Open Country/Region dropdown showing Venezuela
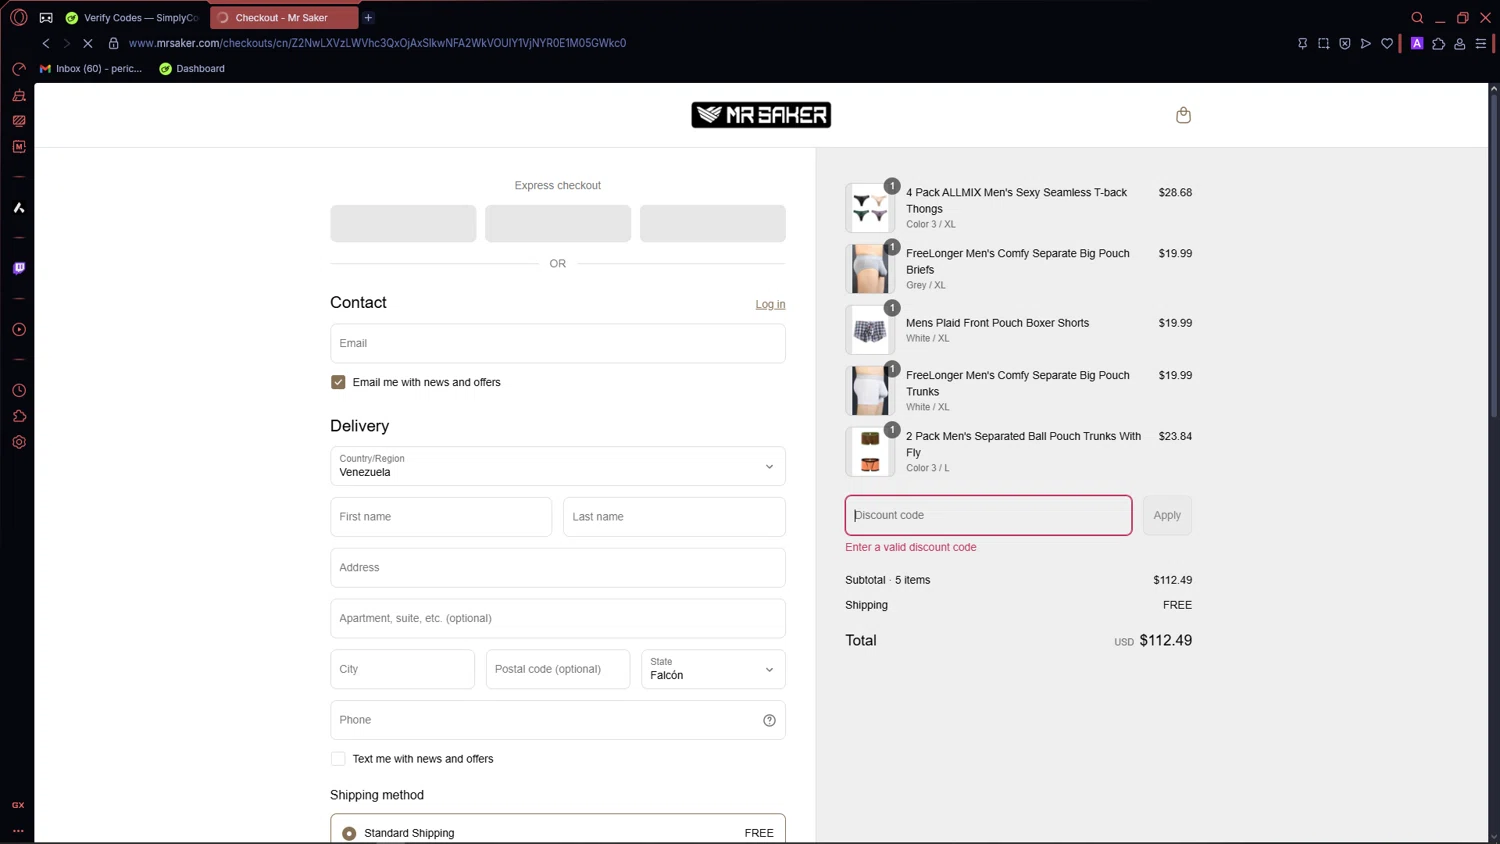 click(558, 466)
